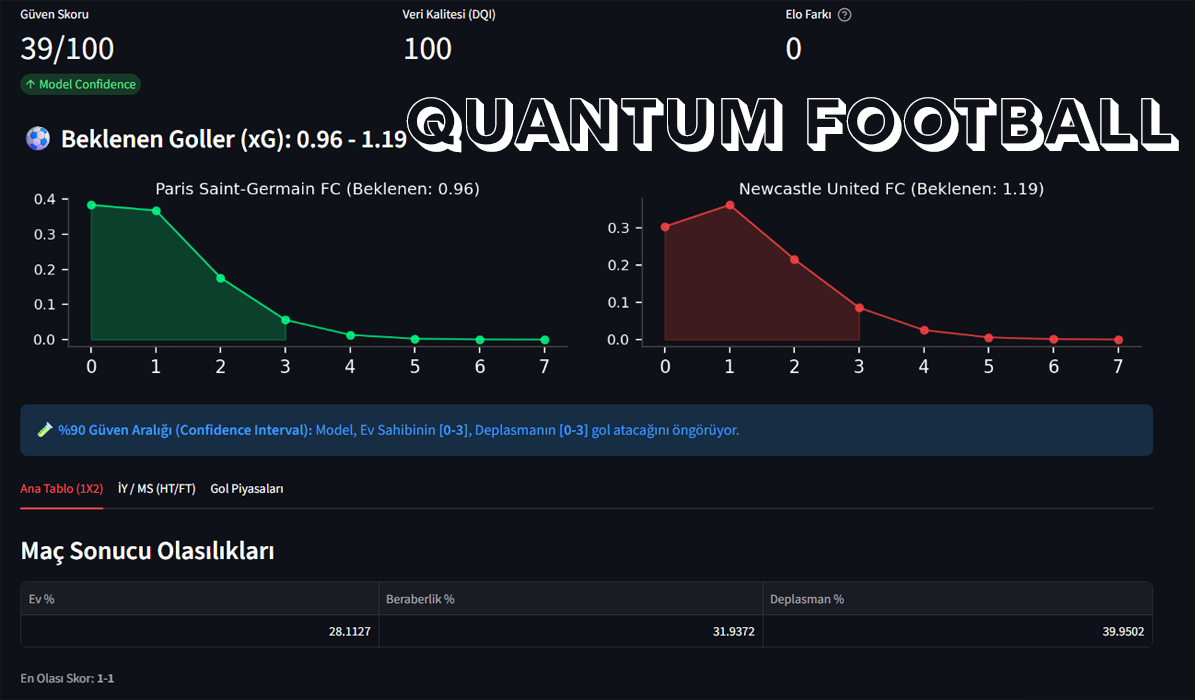Click the En Olası Skor: 1-1 text
This screenshot has height=700, width=1195.
(67, 678)
